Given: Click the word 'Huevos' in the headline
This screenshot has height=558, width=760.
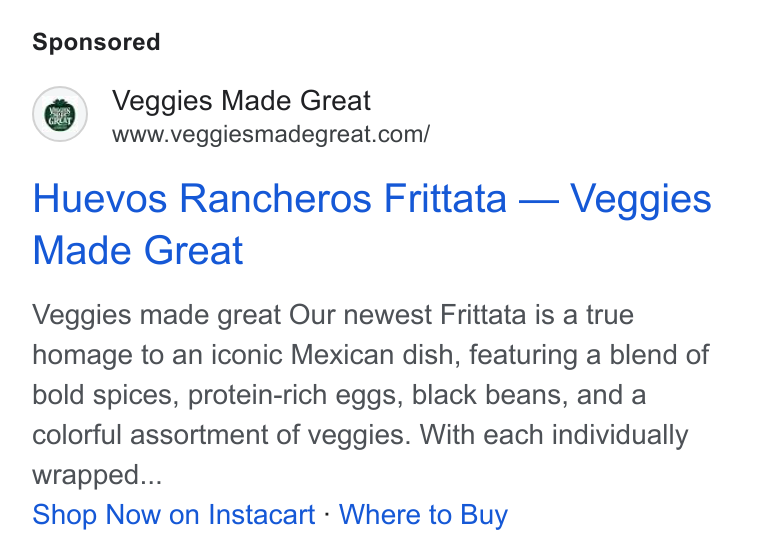Looking at the screenshot, I should 99,198.
